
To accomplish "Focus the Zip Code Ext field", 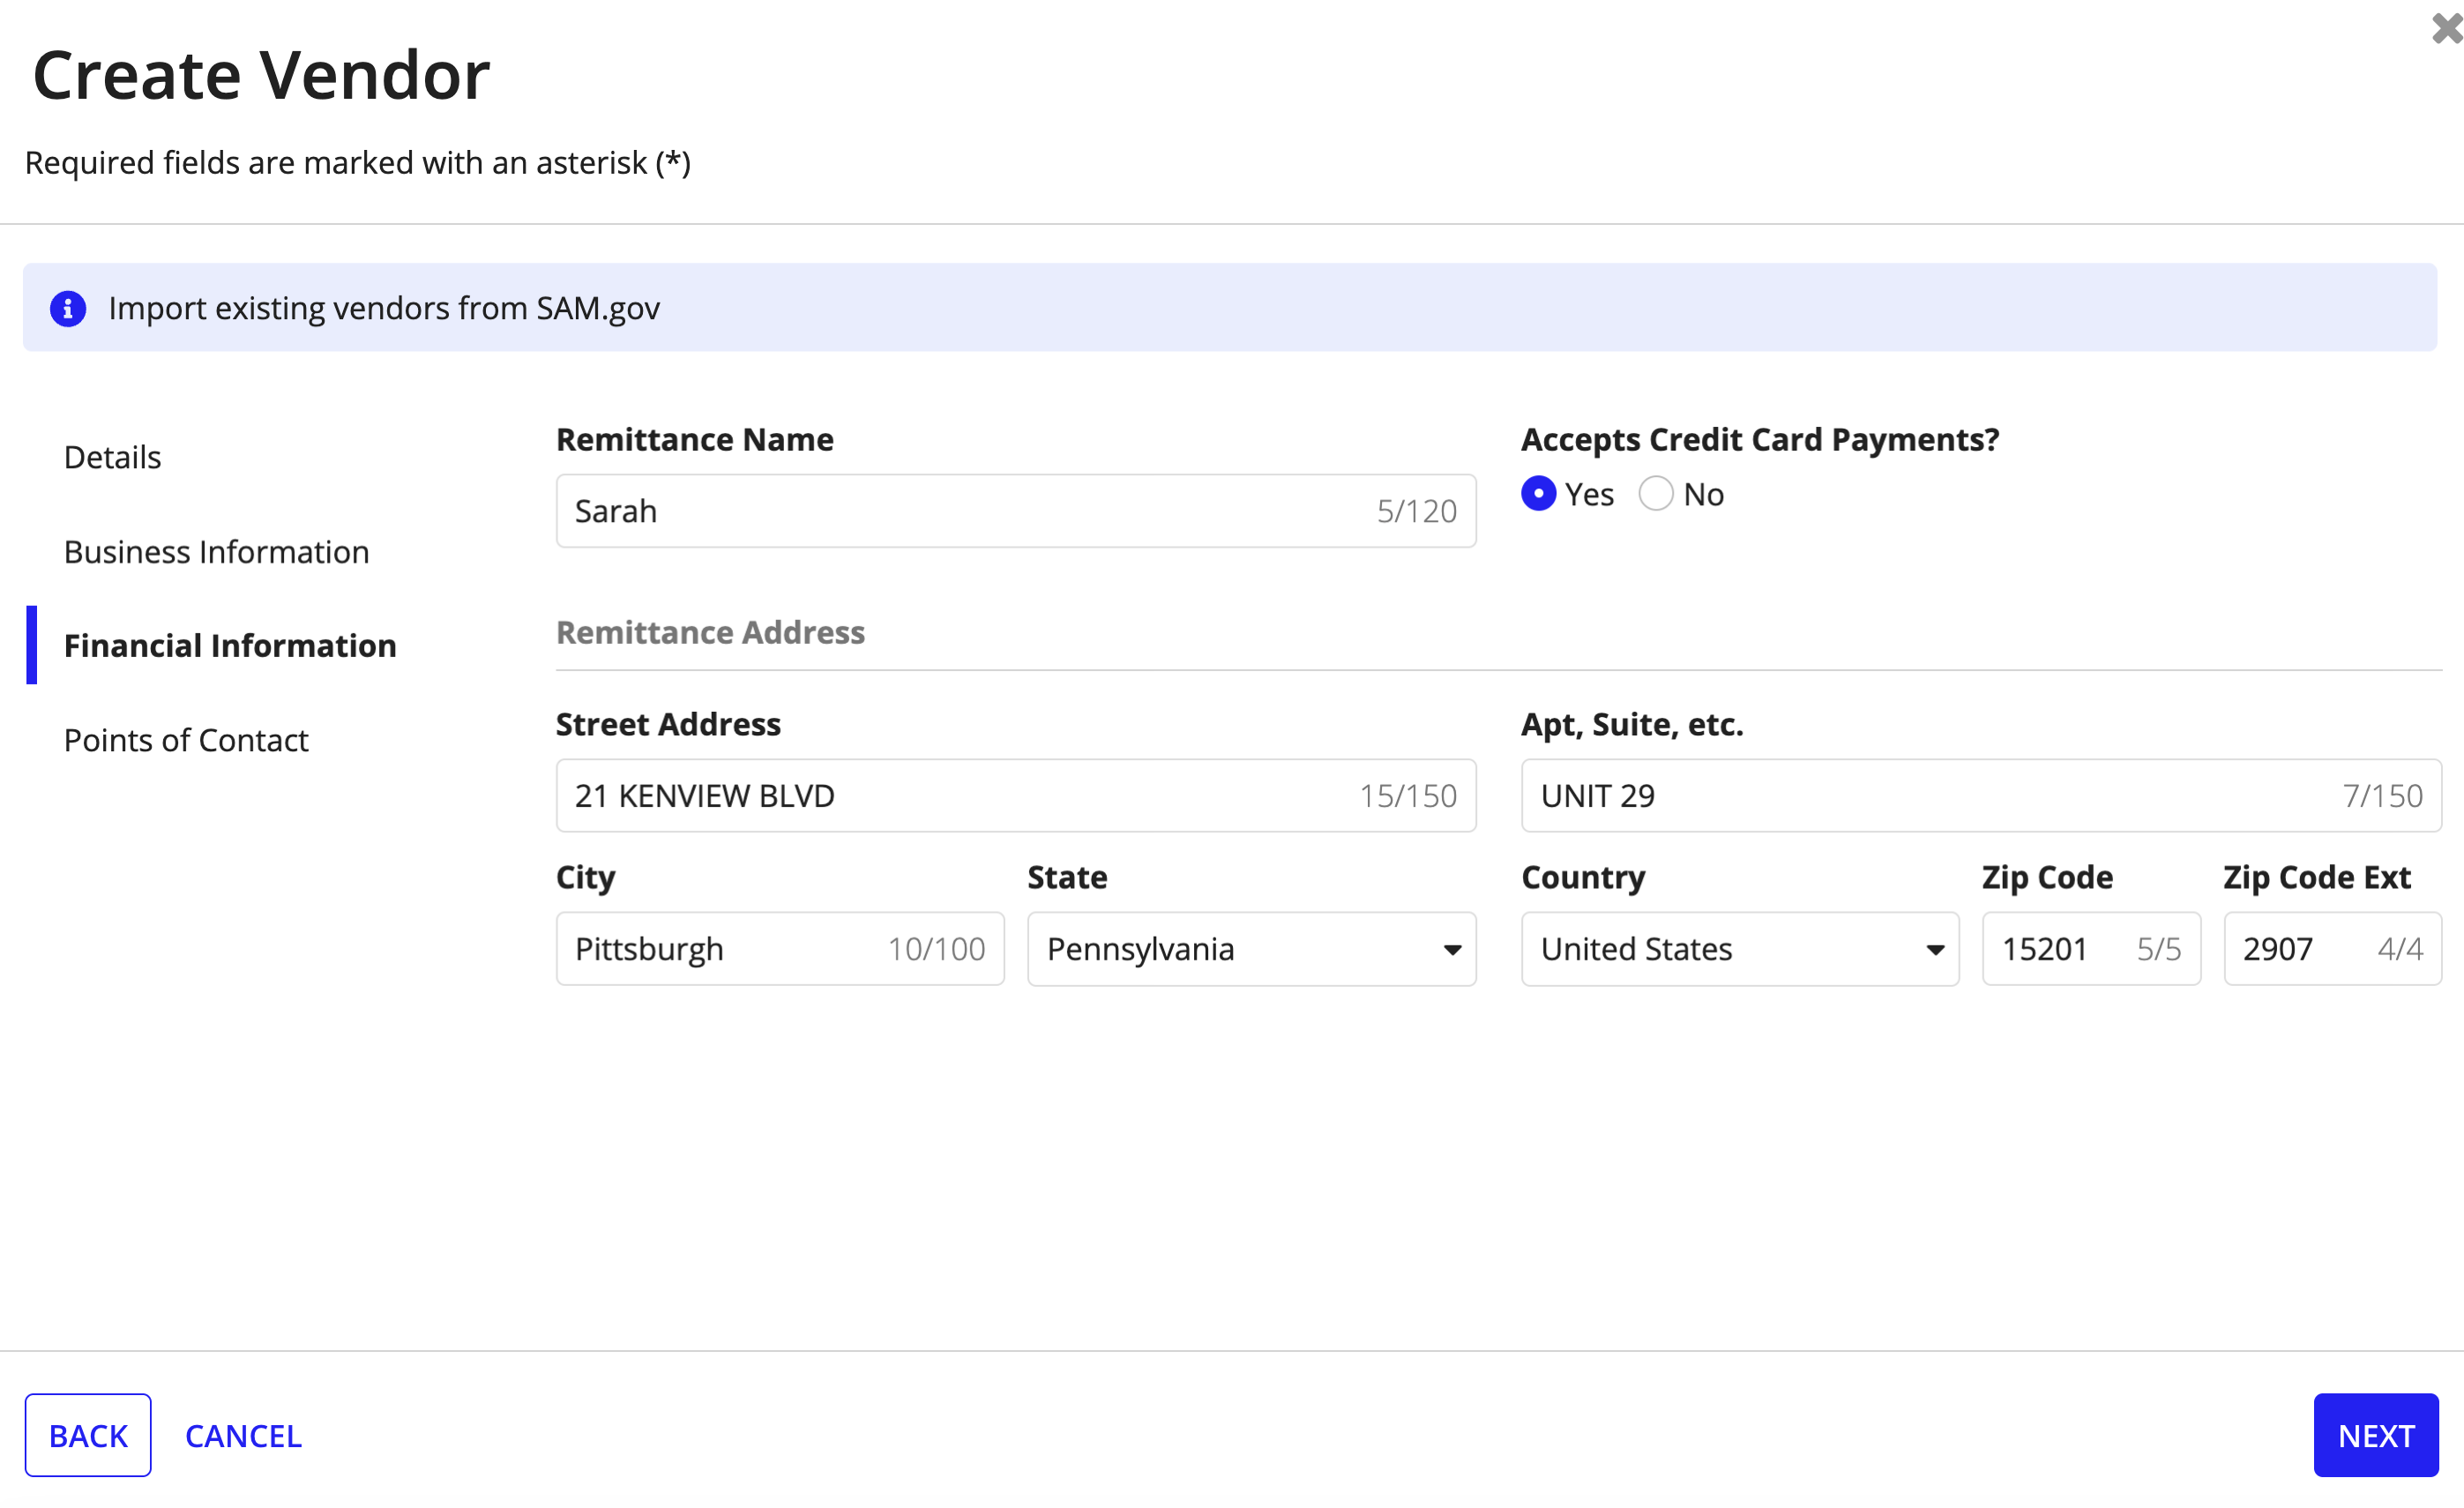I will click(x=2332, y=949).
